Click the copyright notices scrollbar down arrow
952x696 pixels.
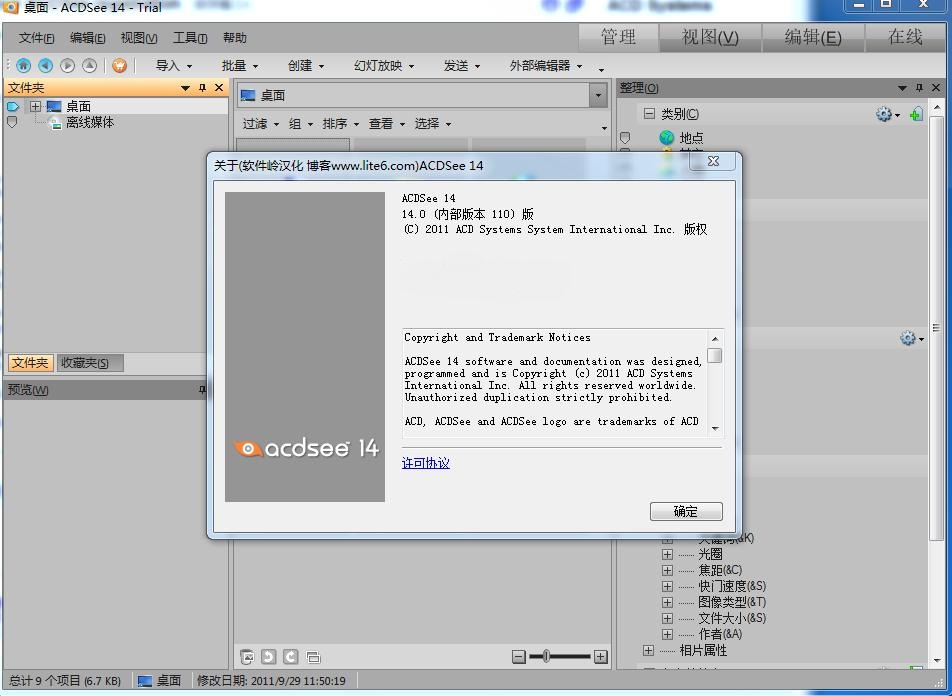715,429
